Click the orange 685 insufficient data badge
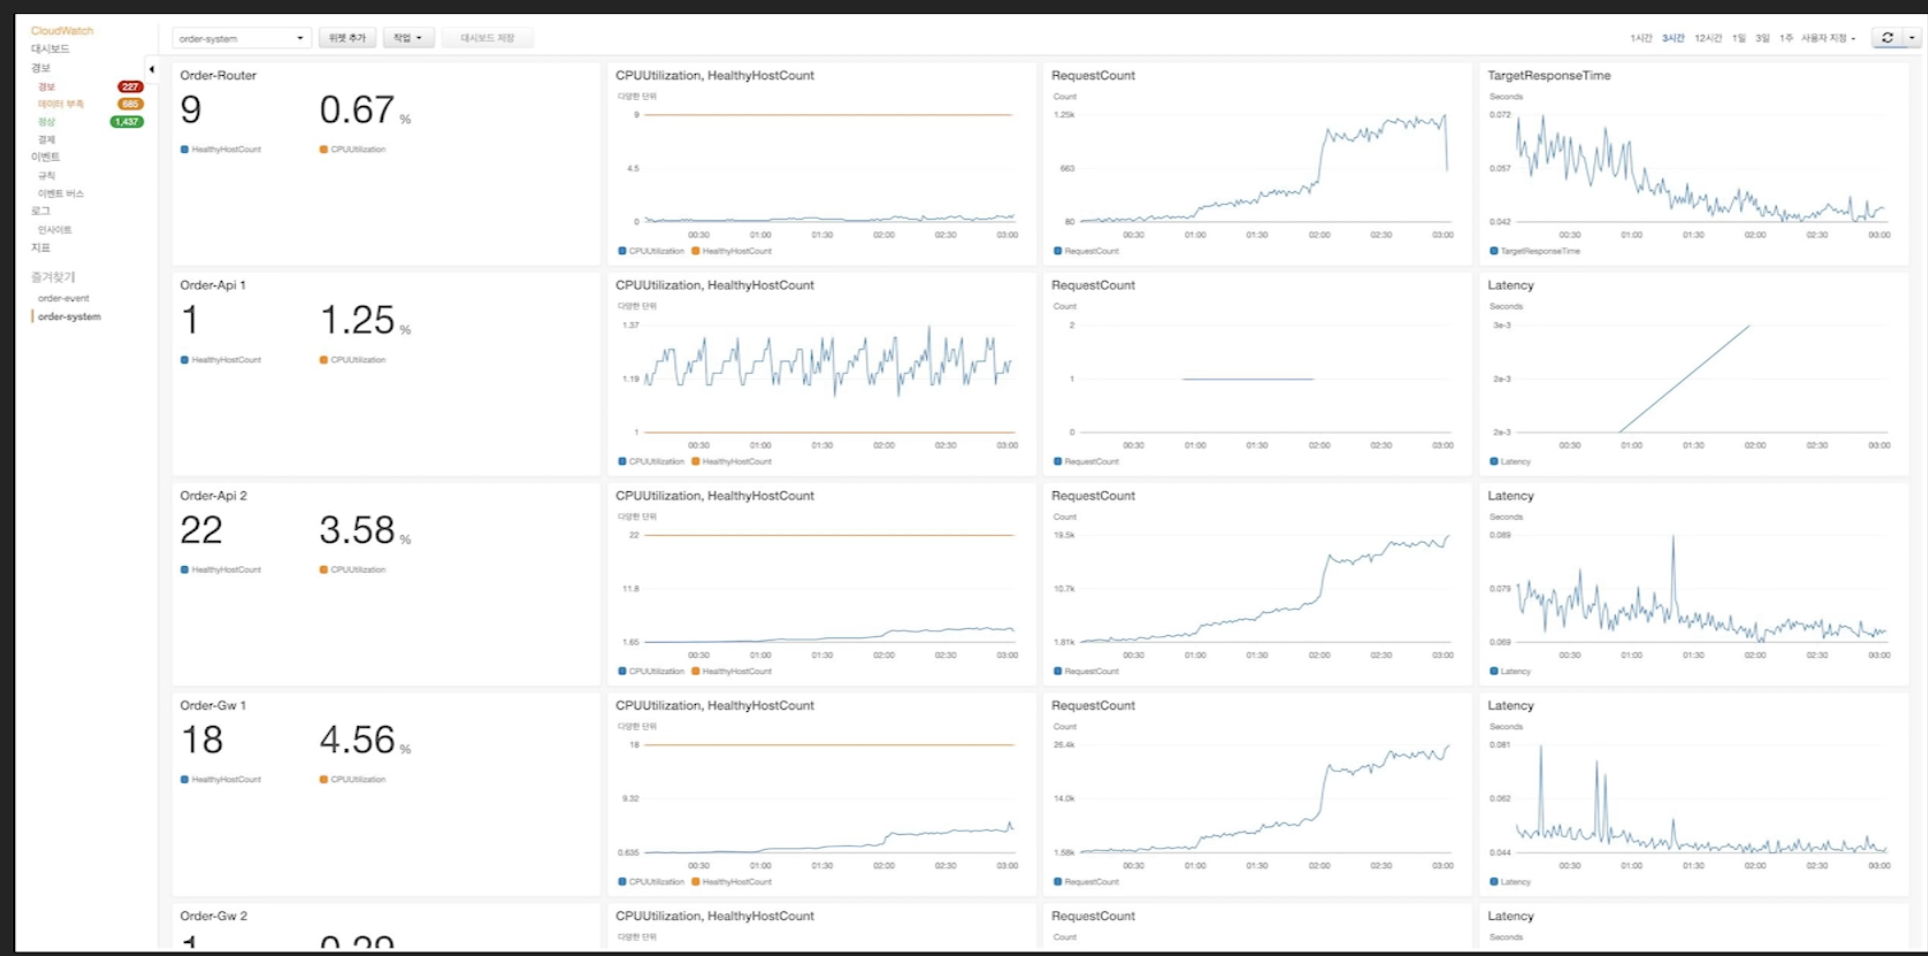 click(130, 104)
